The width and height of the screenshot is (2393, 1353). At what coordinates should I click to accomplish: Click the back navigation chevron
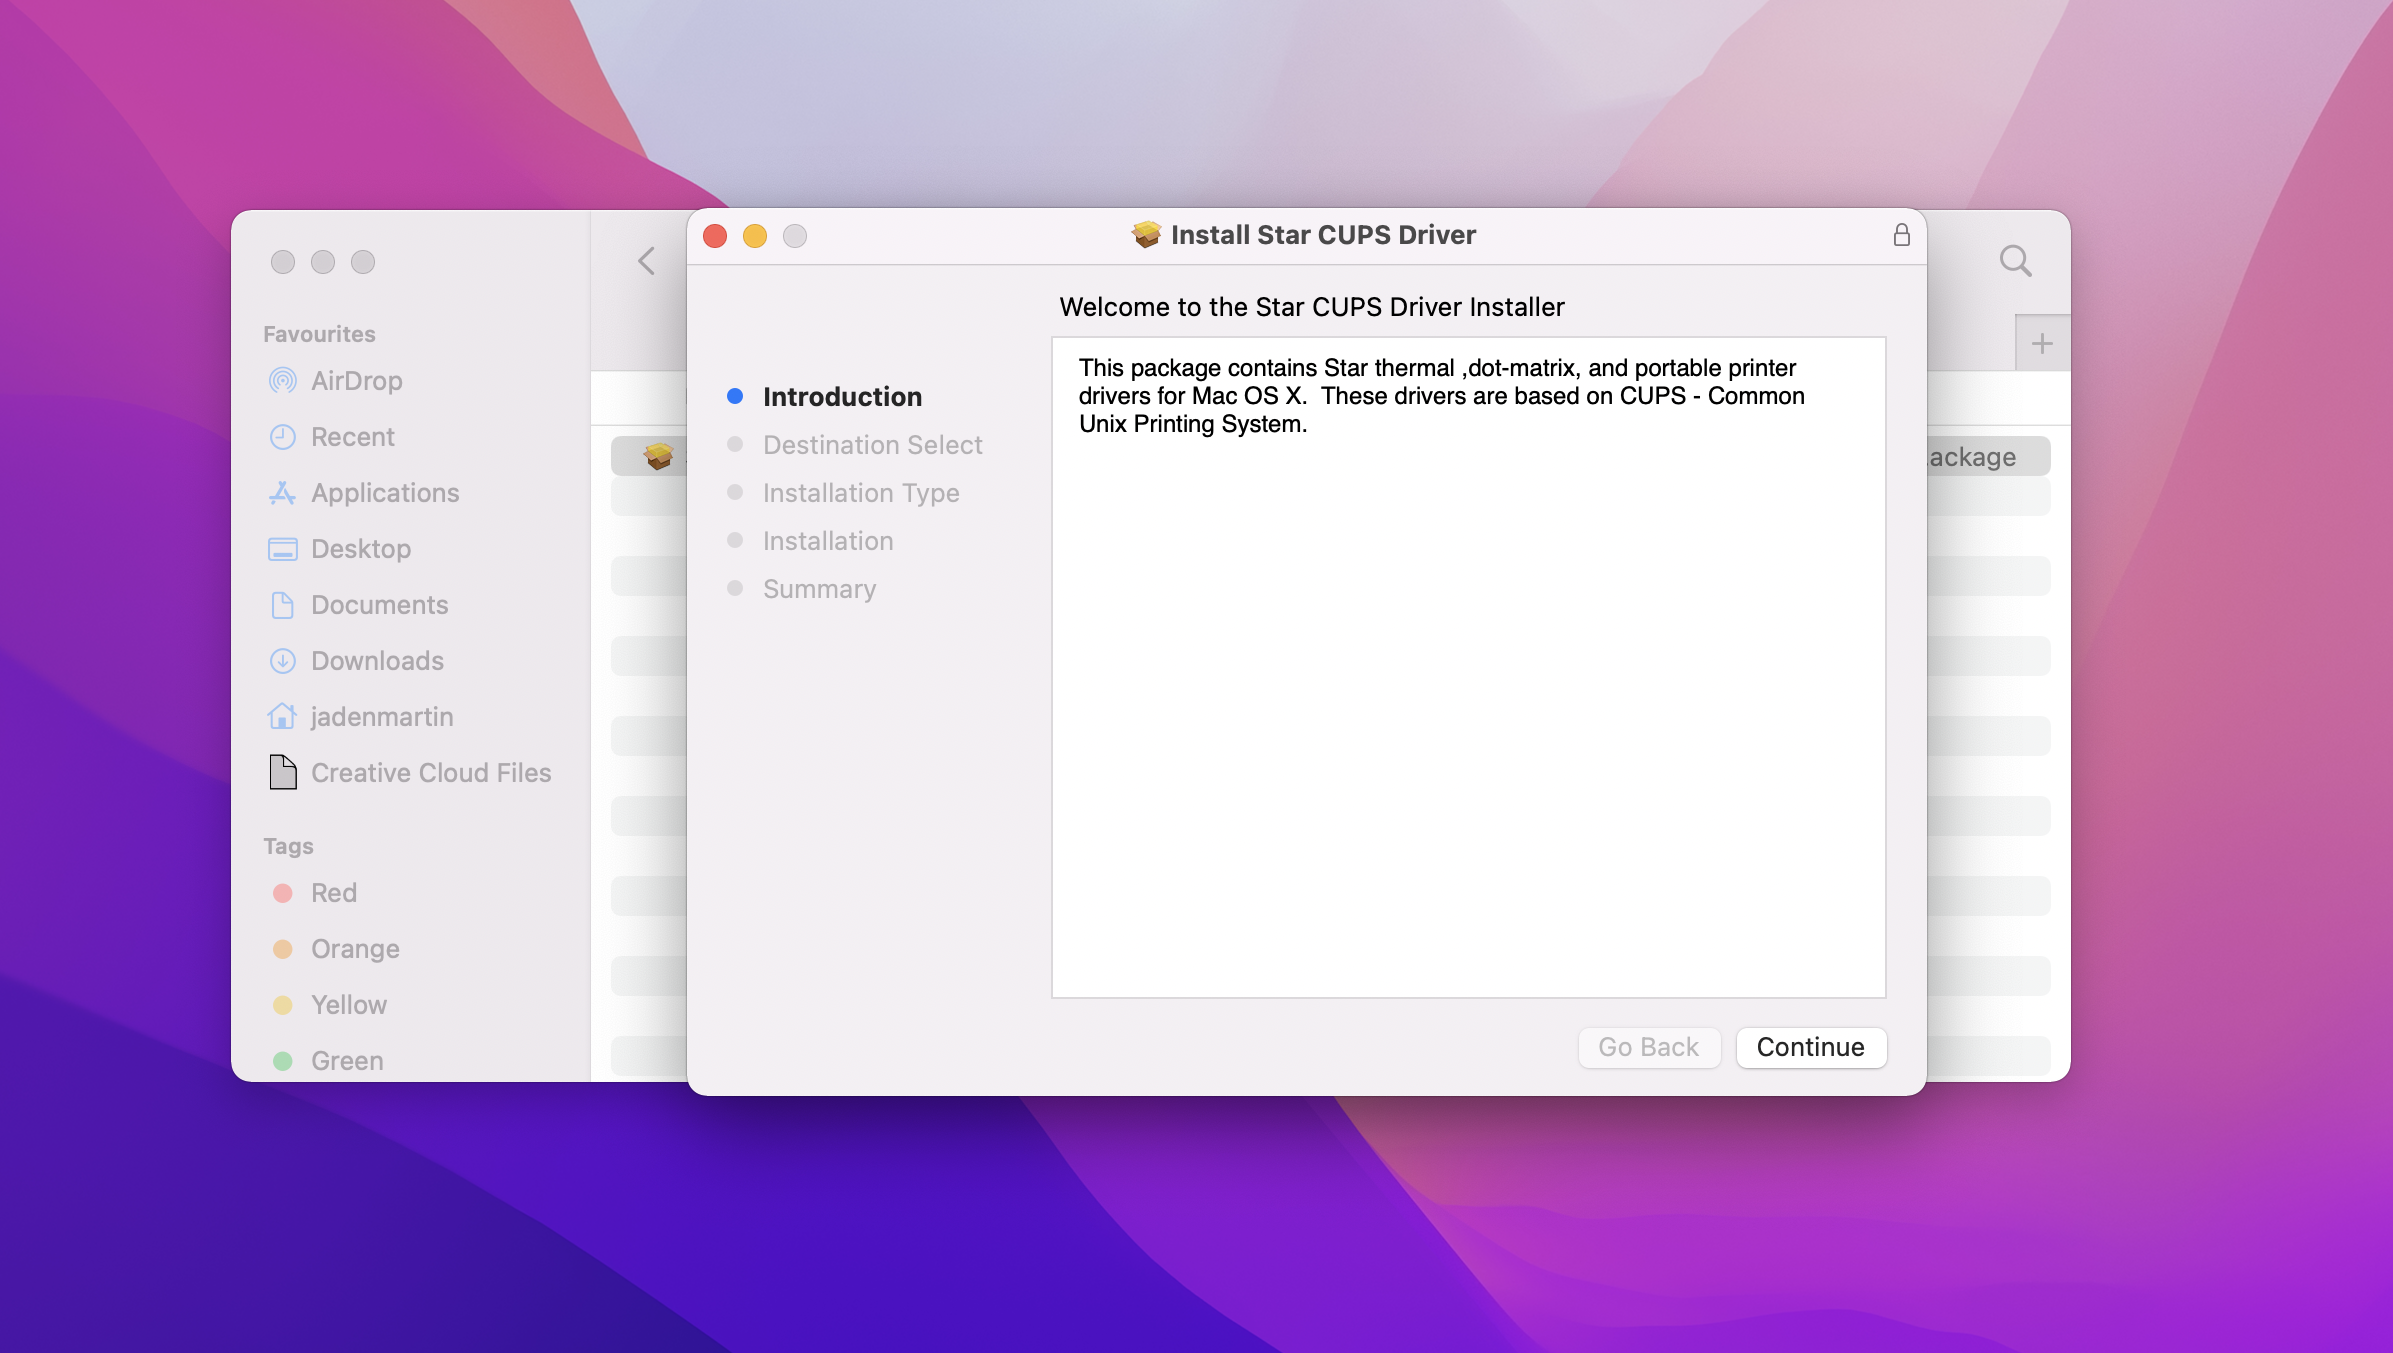pyautogui.click(x=645, y=260)
